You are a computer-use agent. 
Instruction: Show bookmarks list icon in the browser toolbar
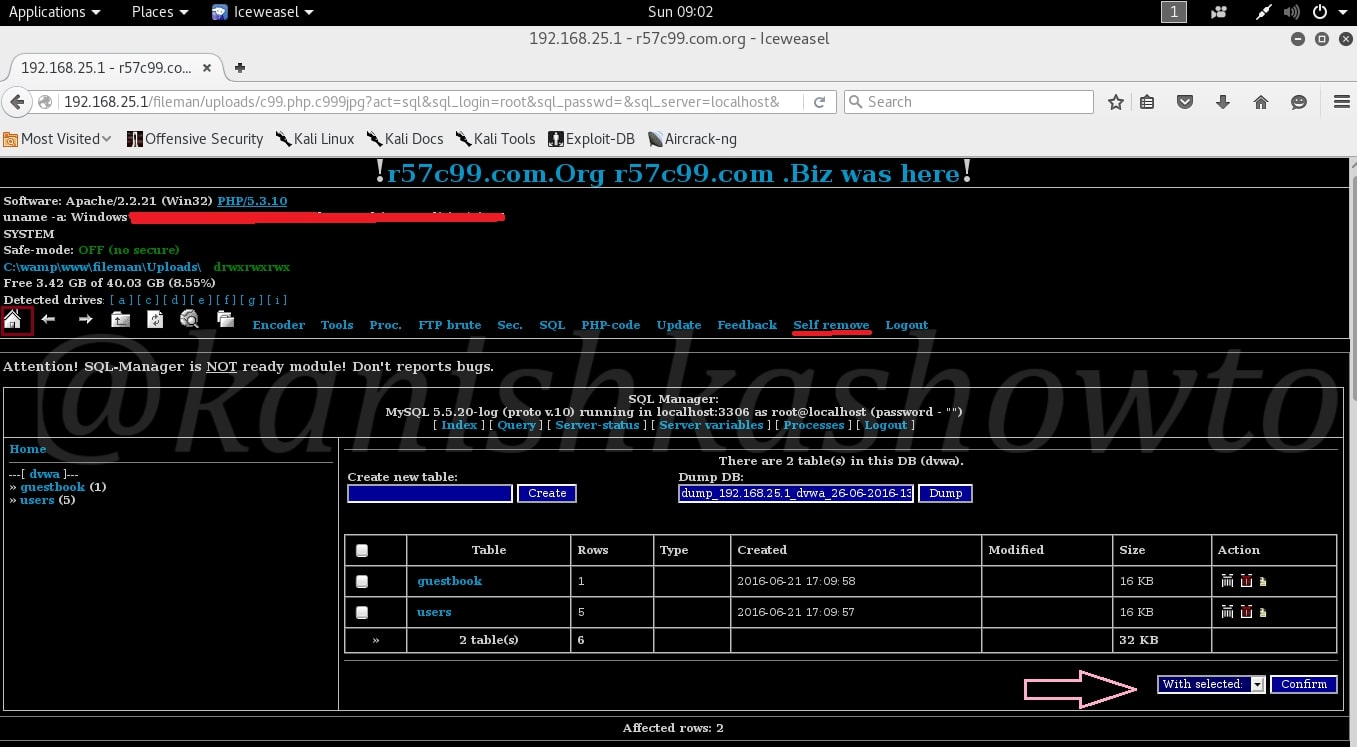click(x=1147, y=102)
